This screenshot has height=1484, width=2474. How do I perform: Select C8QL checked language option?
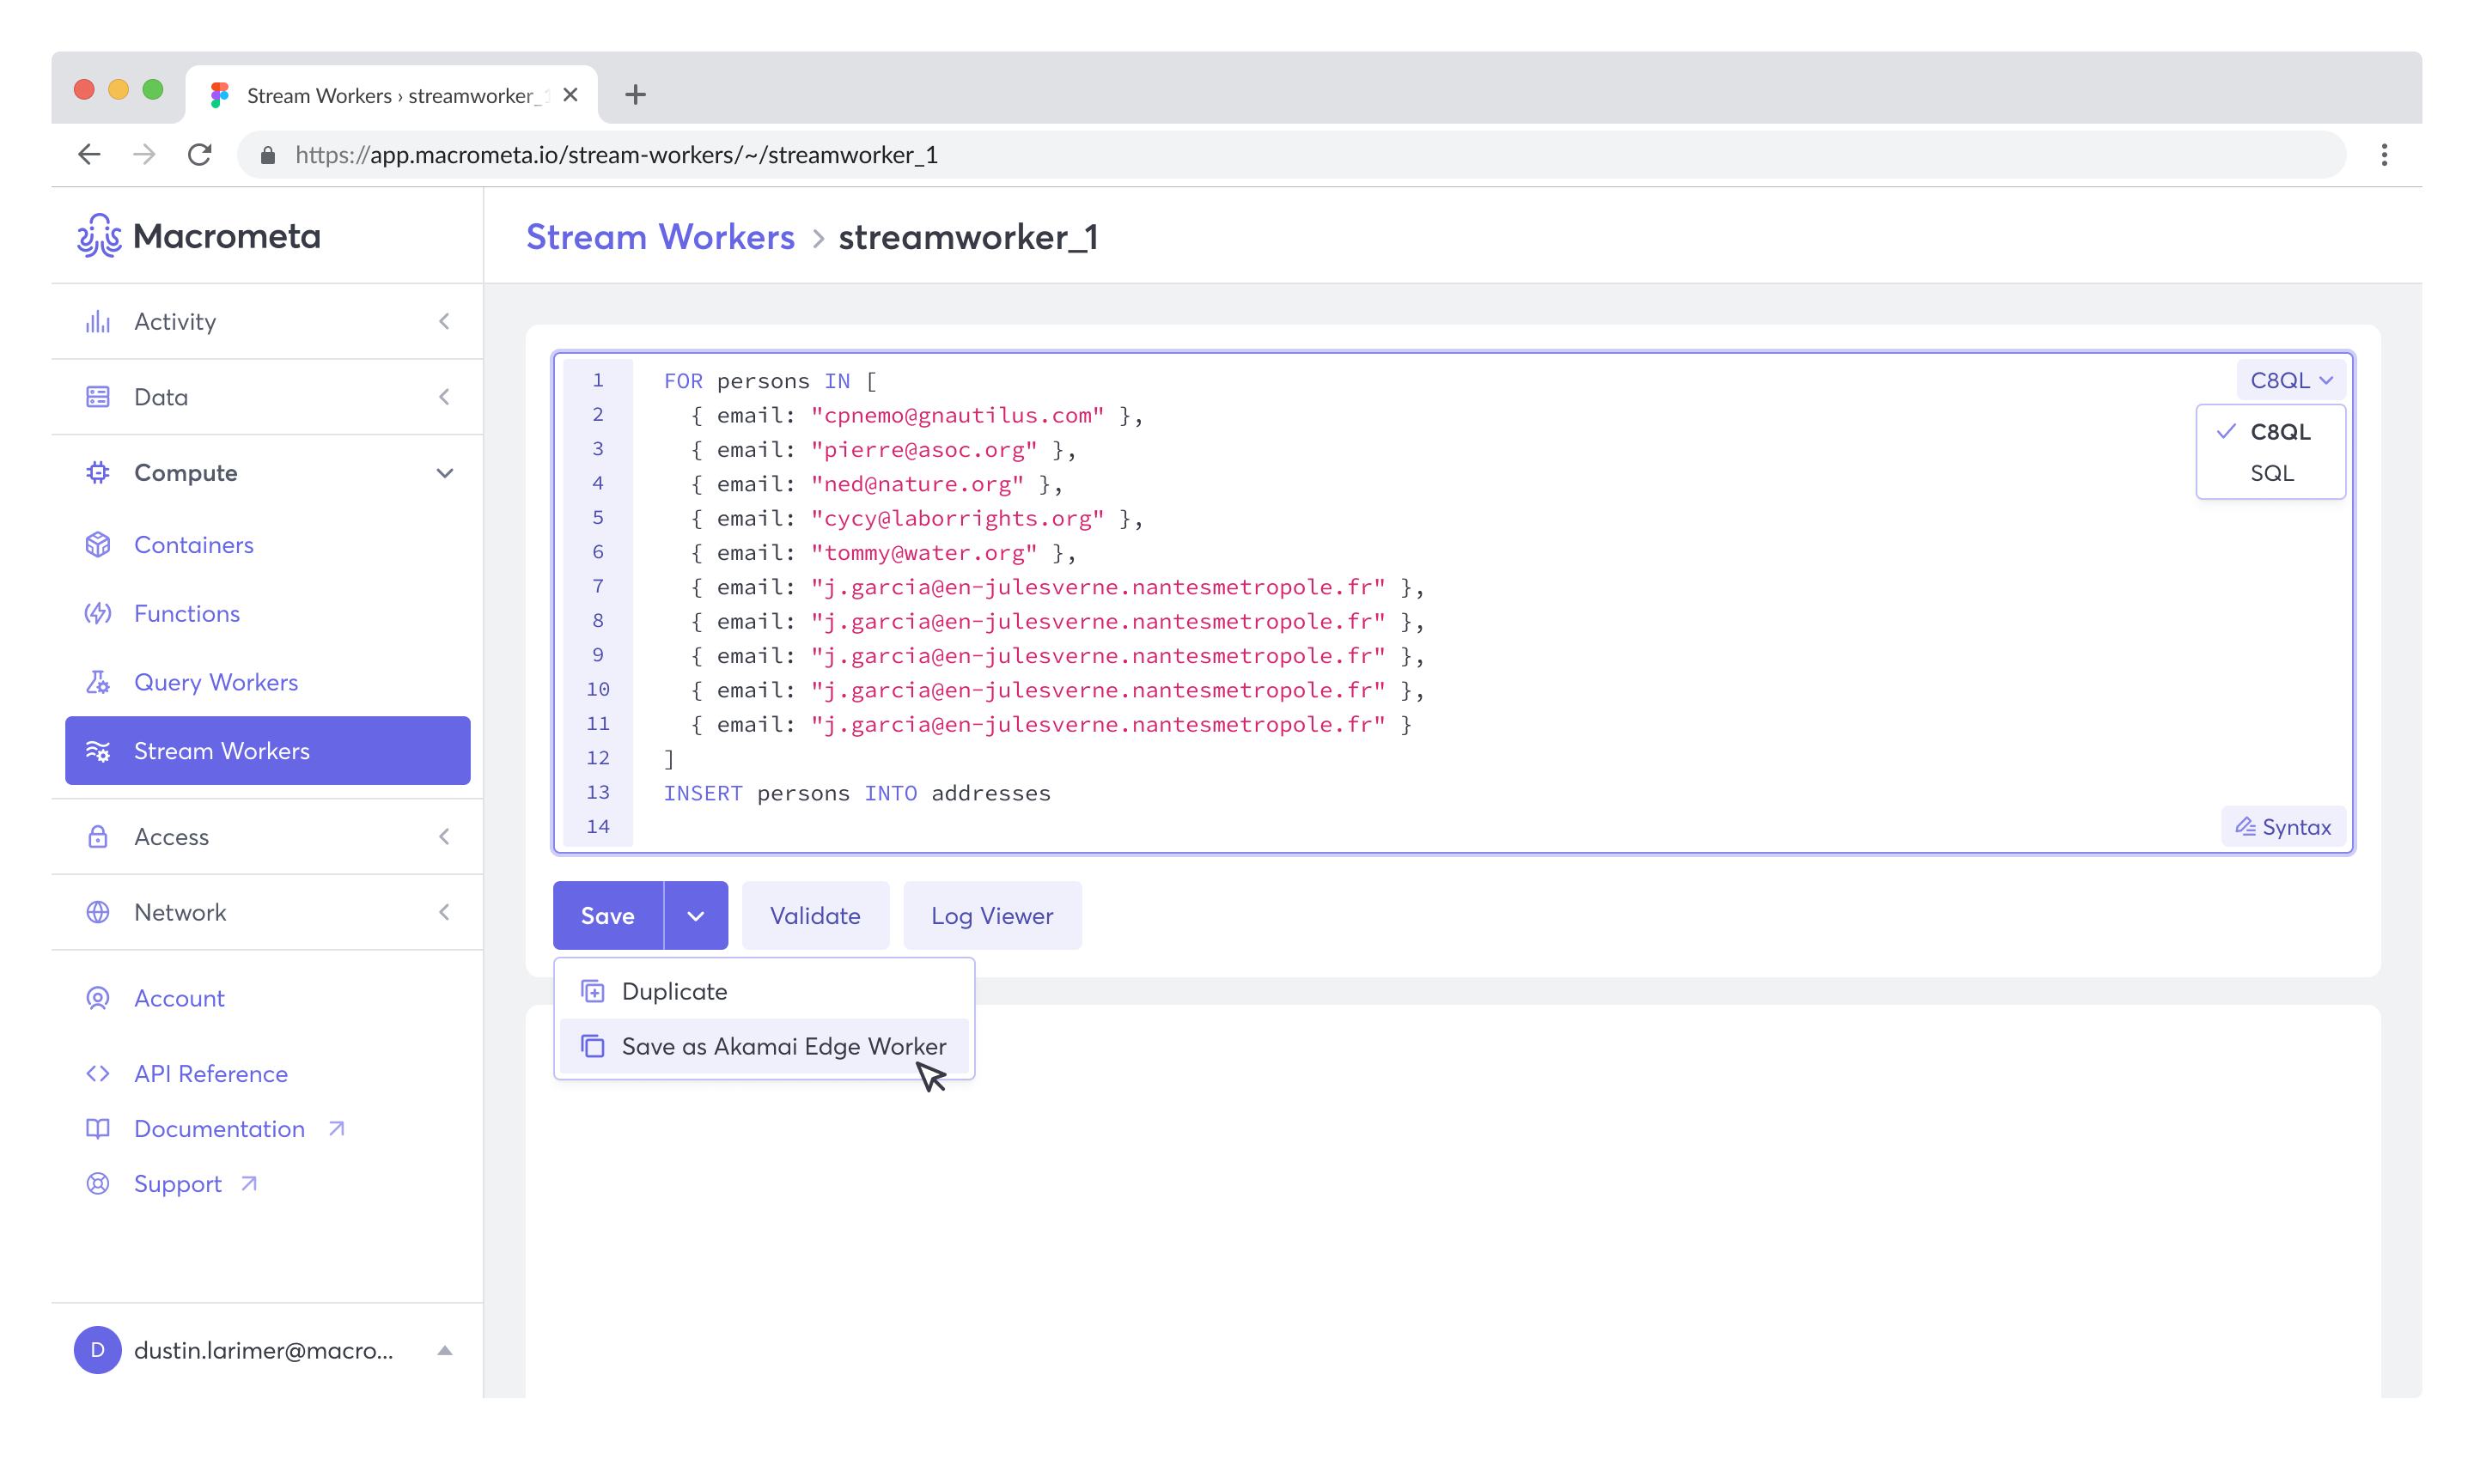(2279, 432)
